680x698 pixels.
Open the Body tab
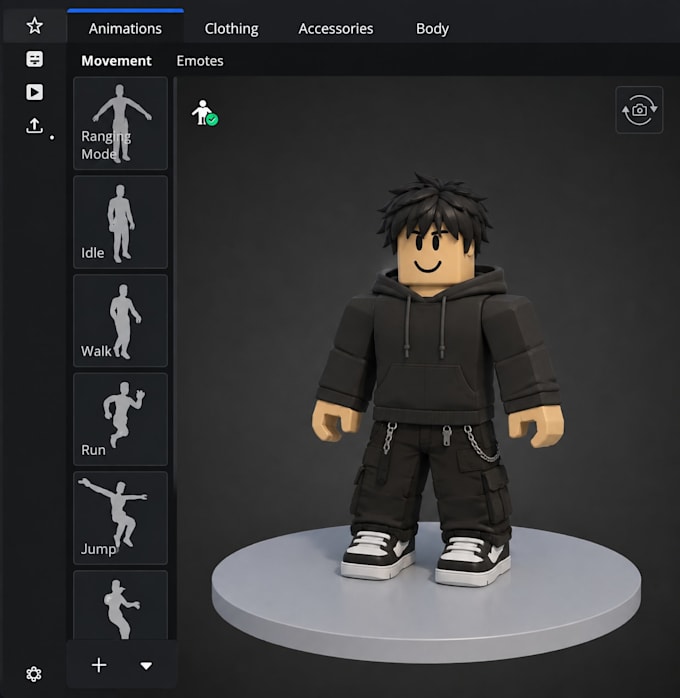[x=432, y=28]
